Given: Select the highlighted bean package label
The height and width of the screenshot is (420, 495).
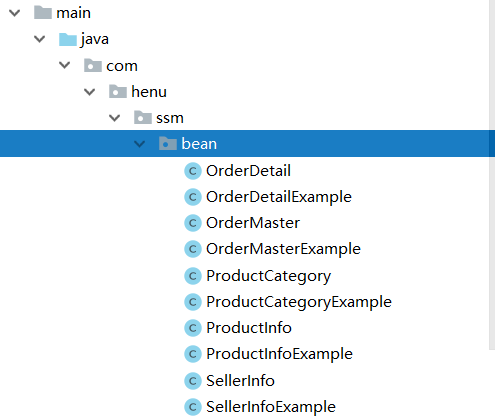Looking at the screenshot, I should (199, 144).
